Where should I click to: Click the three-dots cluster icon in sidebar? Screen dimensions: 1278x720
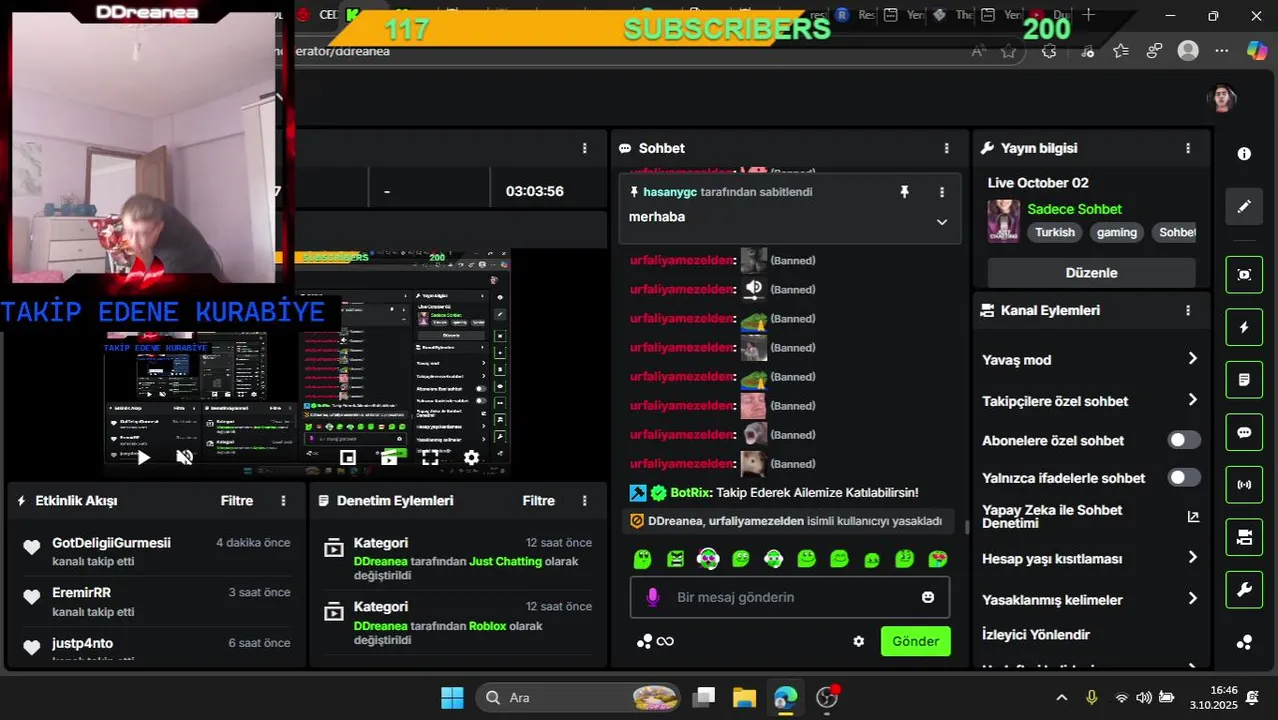1244,642
